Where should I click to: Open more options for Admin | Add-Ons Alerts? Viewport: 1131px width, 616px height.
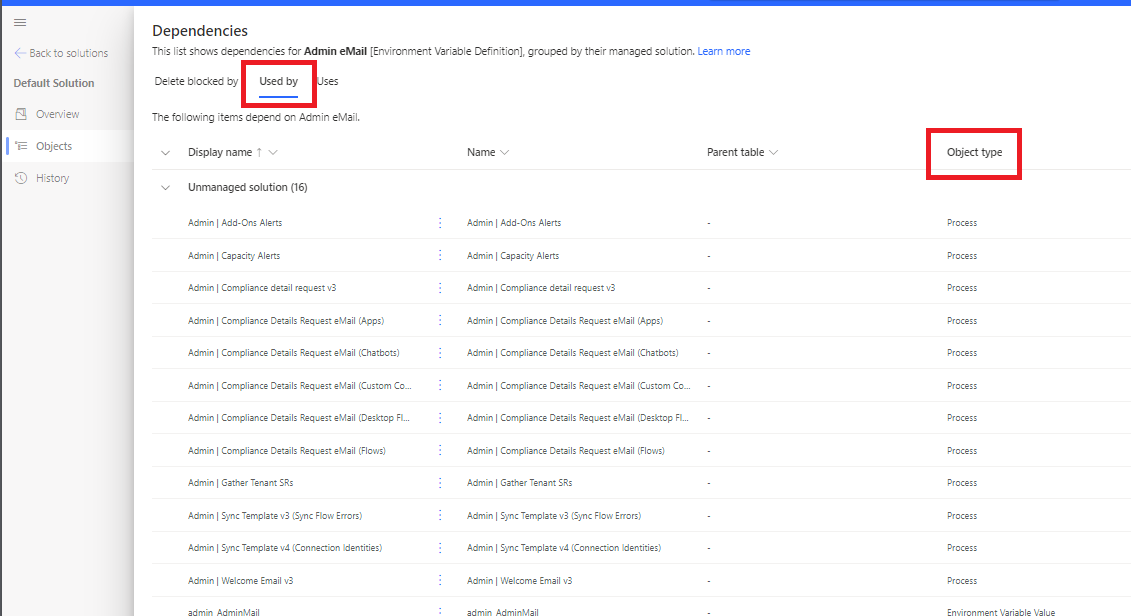(440, 223)
